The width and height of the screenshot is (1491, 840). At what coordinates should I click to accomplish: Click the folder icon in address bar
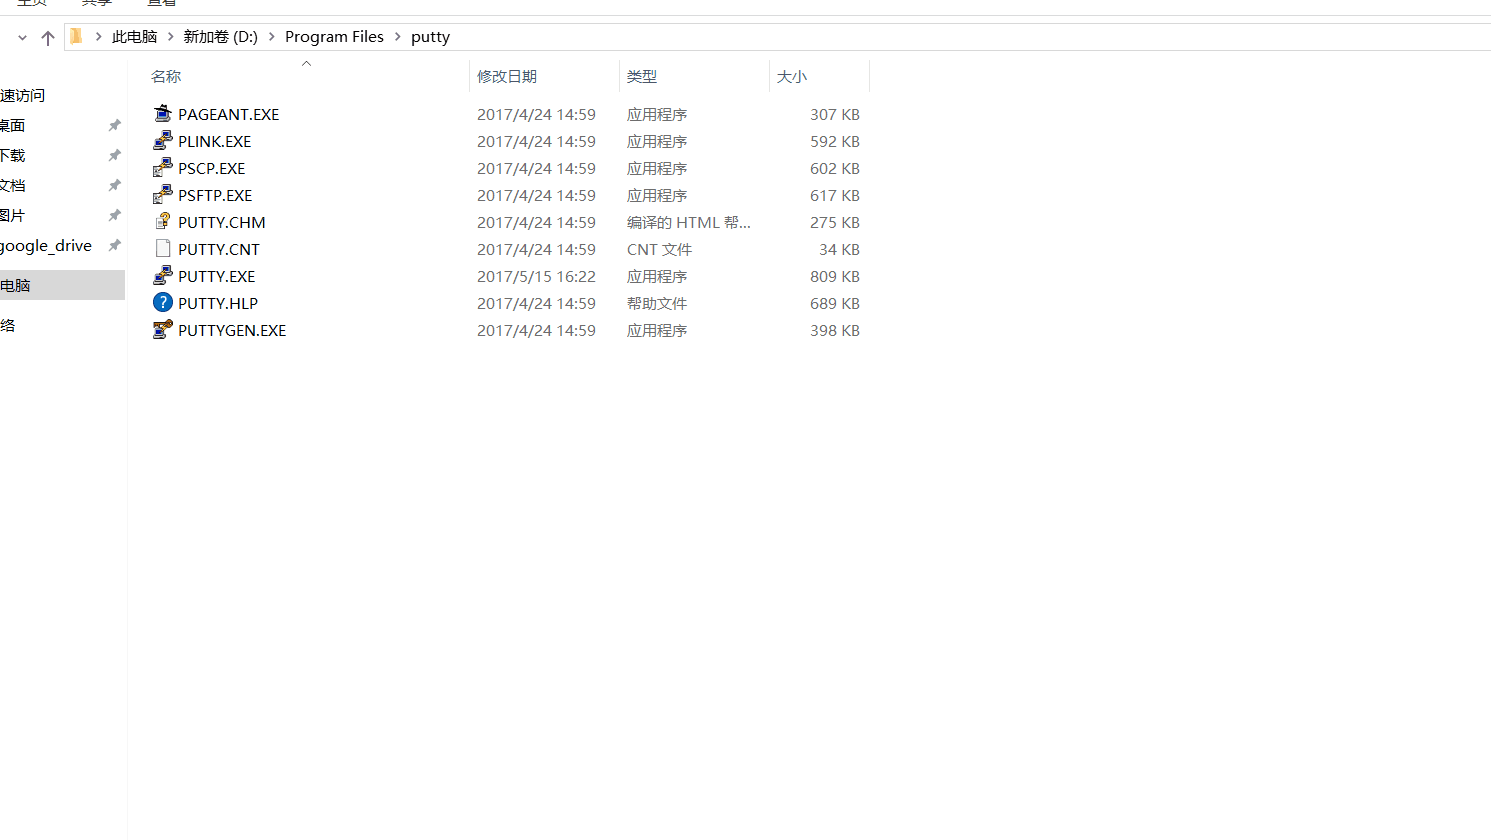coord(76,36)
